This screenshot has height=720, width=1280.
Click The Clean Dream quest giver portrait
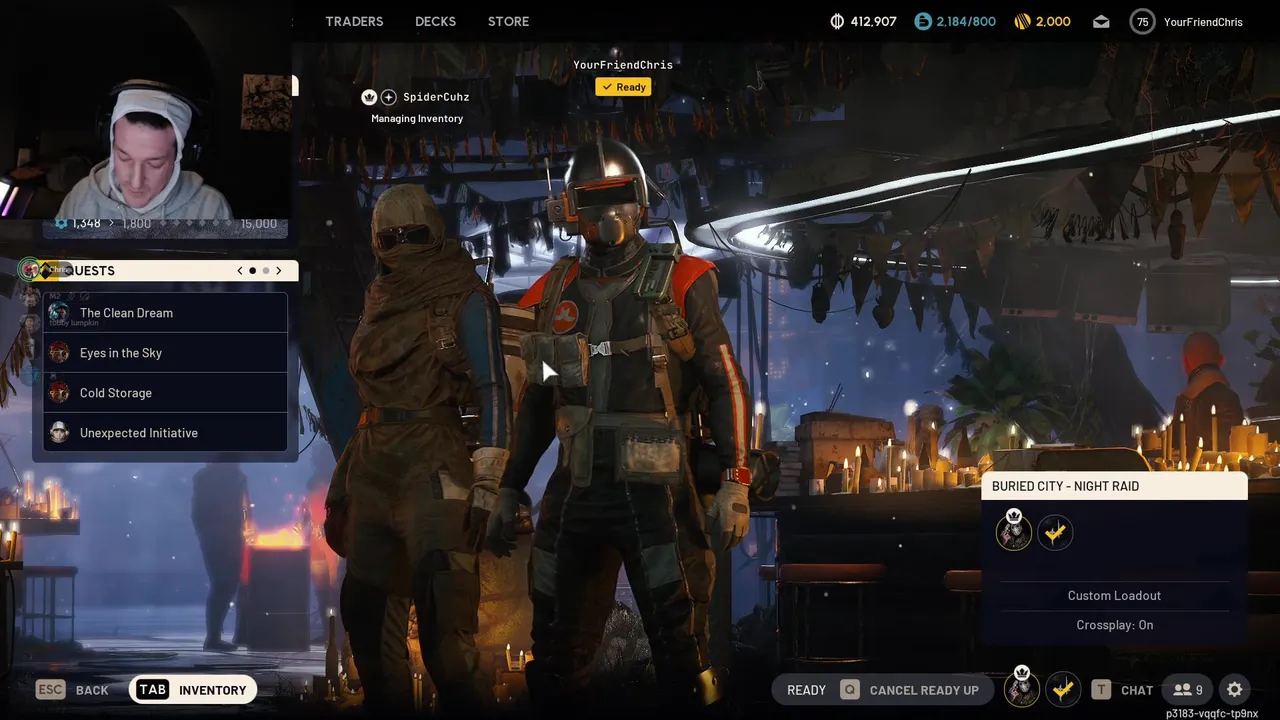pos(59,313)
